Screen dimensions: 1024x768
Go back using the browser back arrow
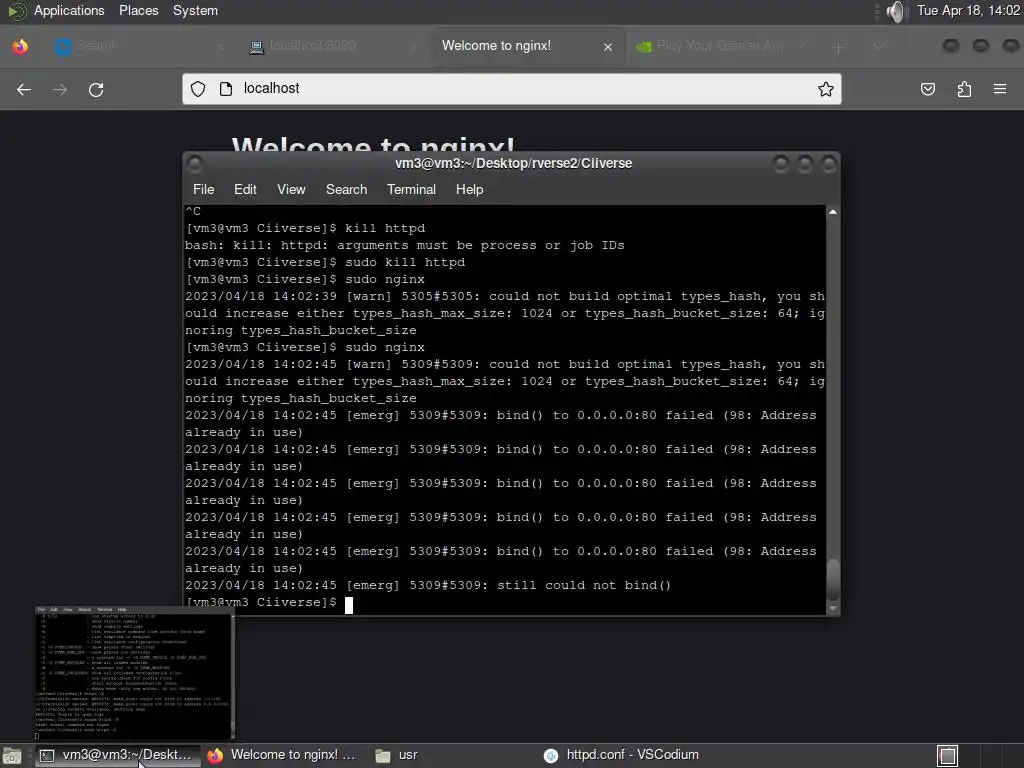[24, 89]
